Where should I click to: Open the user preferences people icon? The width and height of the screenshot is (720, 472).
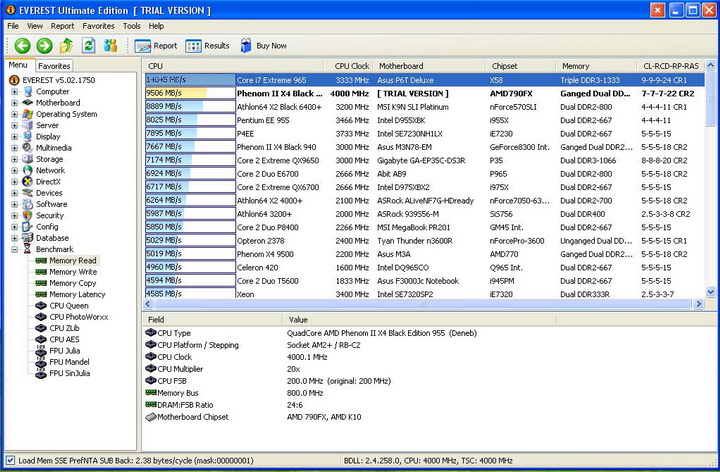click(x=110, y=45)
